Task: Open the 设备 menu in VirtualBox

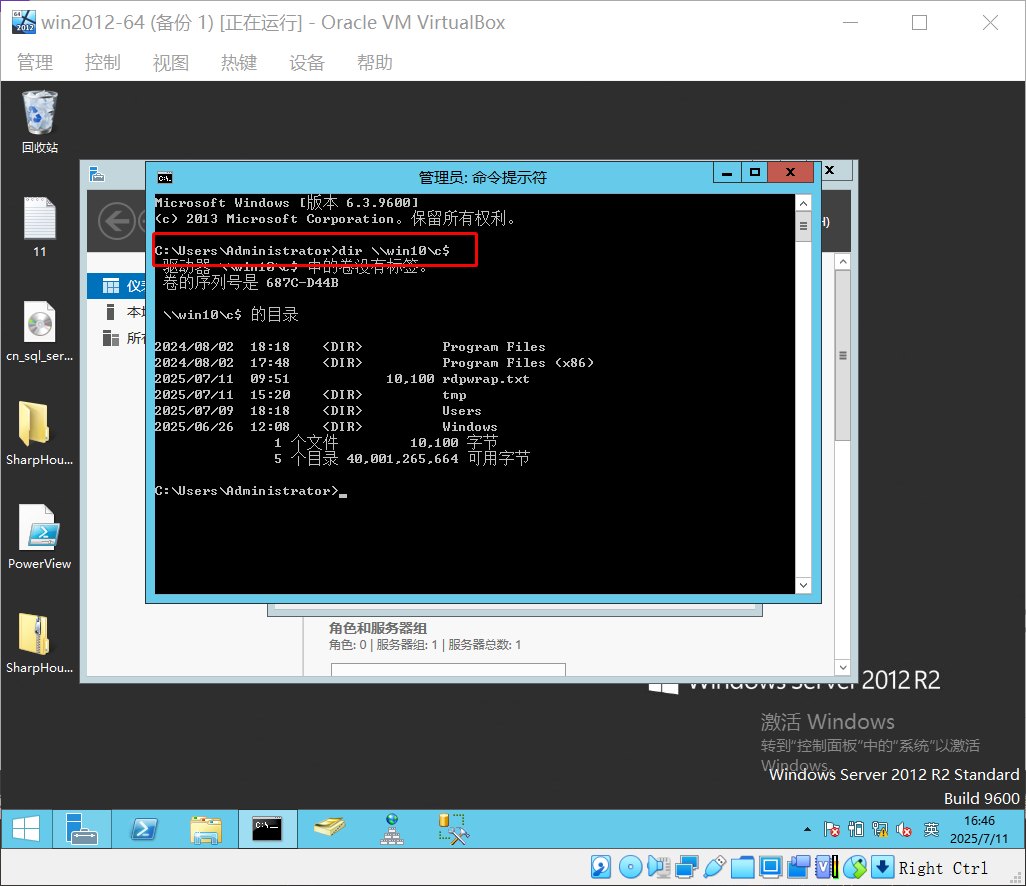Action: tap(307, 62)
